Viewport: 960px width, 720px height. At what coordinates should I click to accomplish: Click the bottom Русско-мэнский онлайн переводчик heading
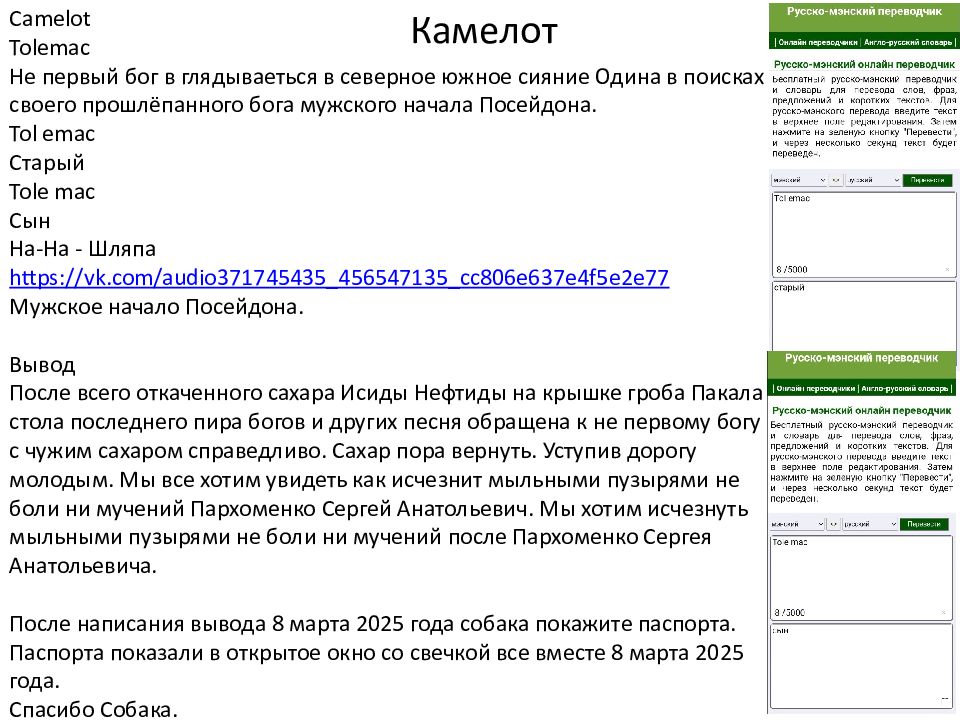pyautogui.click(x=861, y=410)
